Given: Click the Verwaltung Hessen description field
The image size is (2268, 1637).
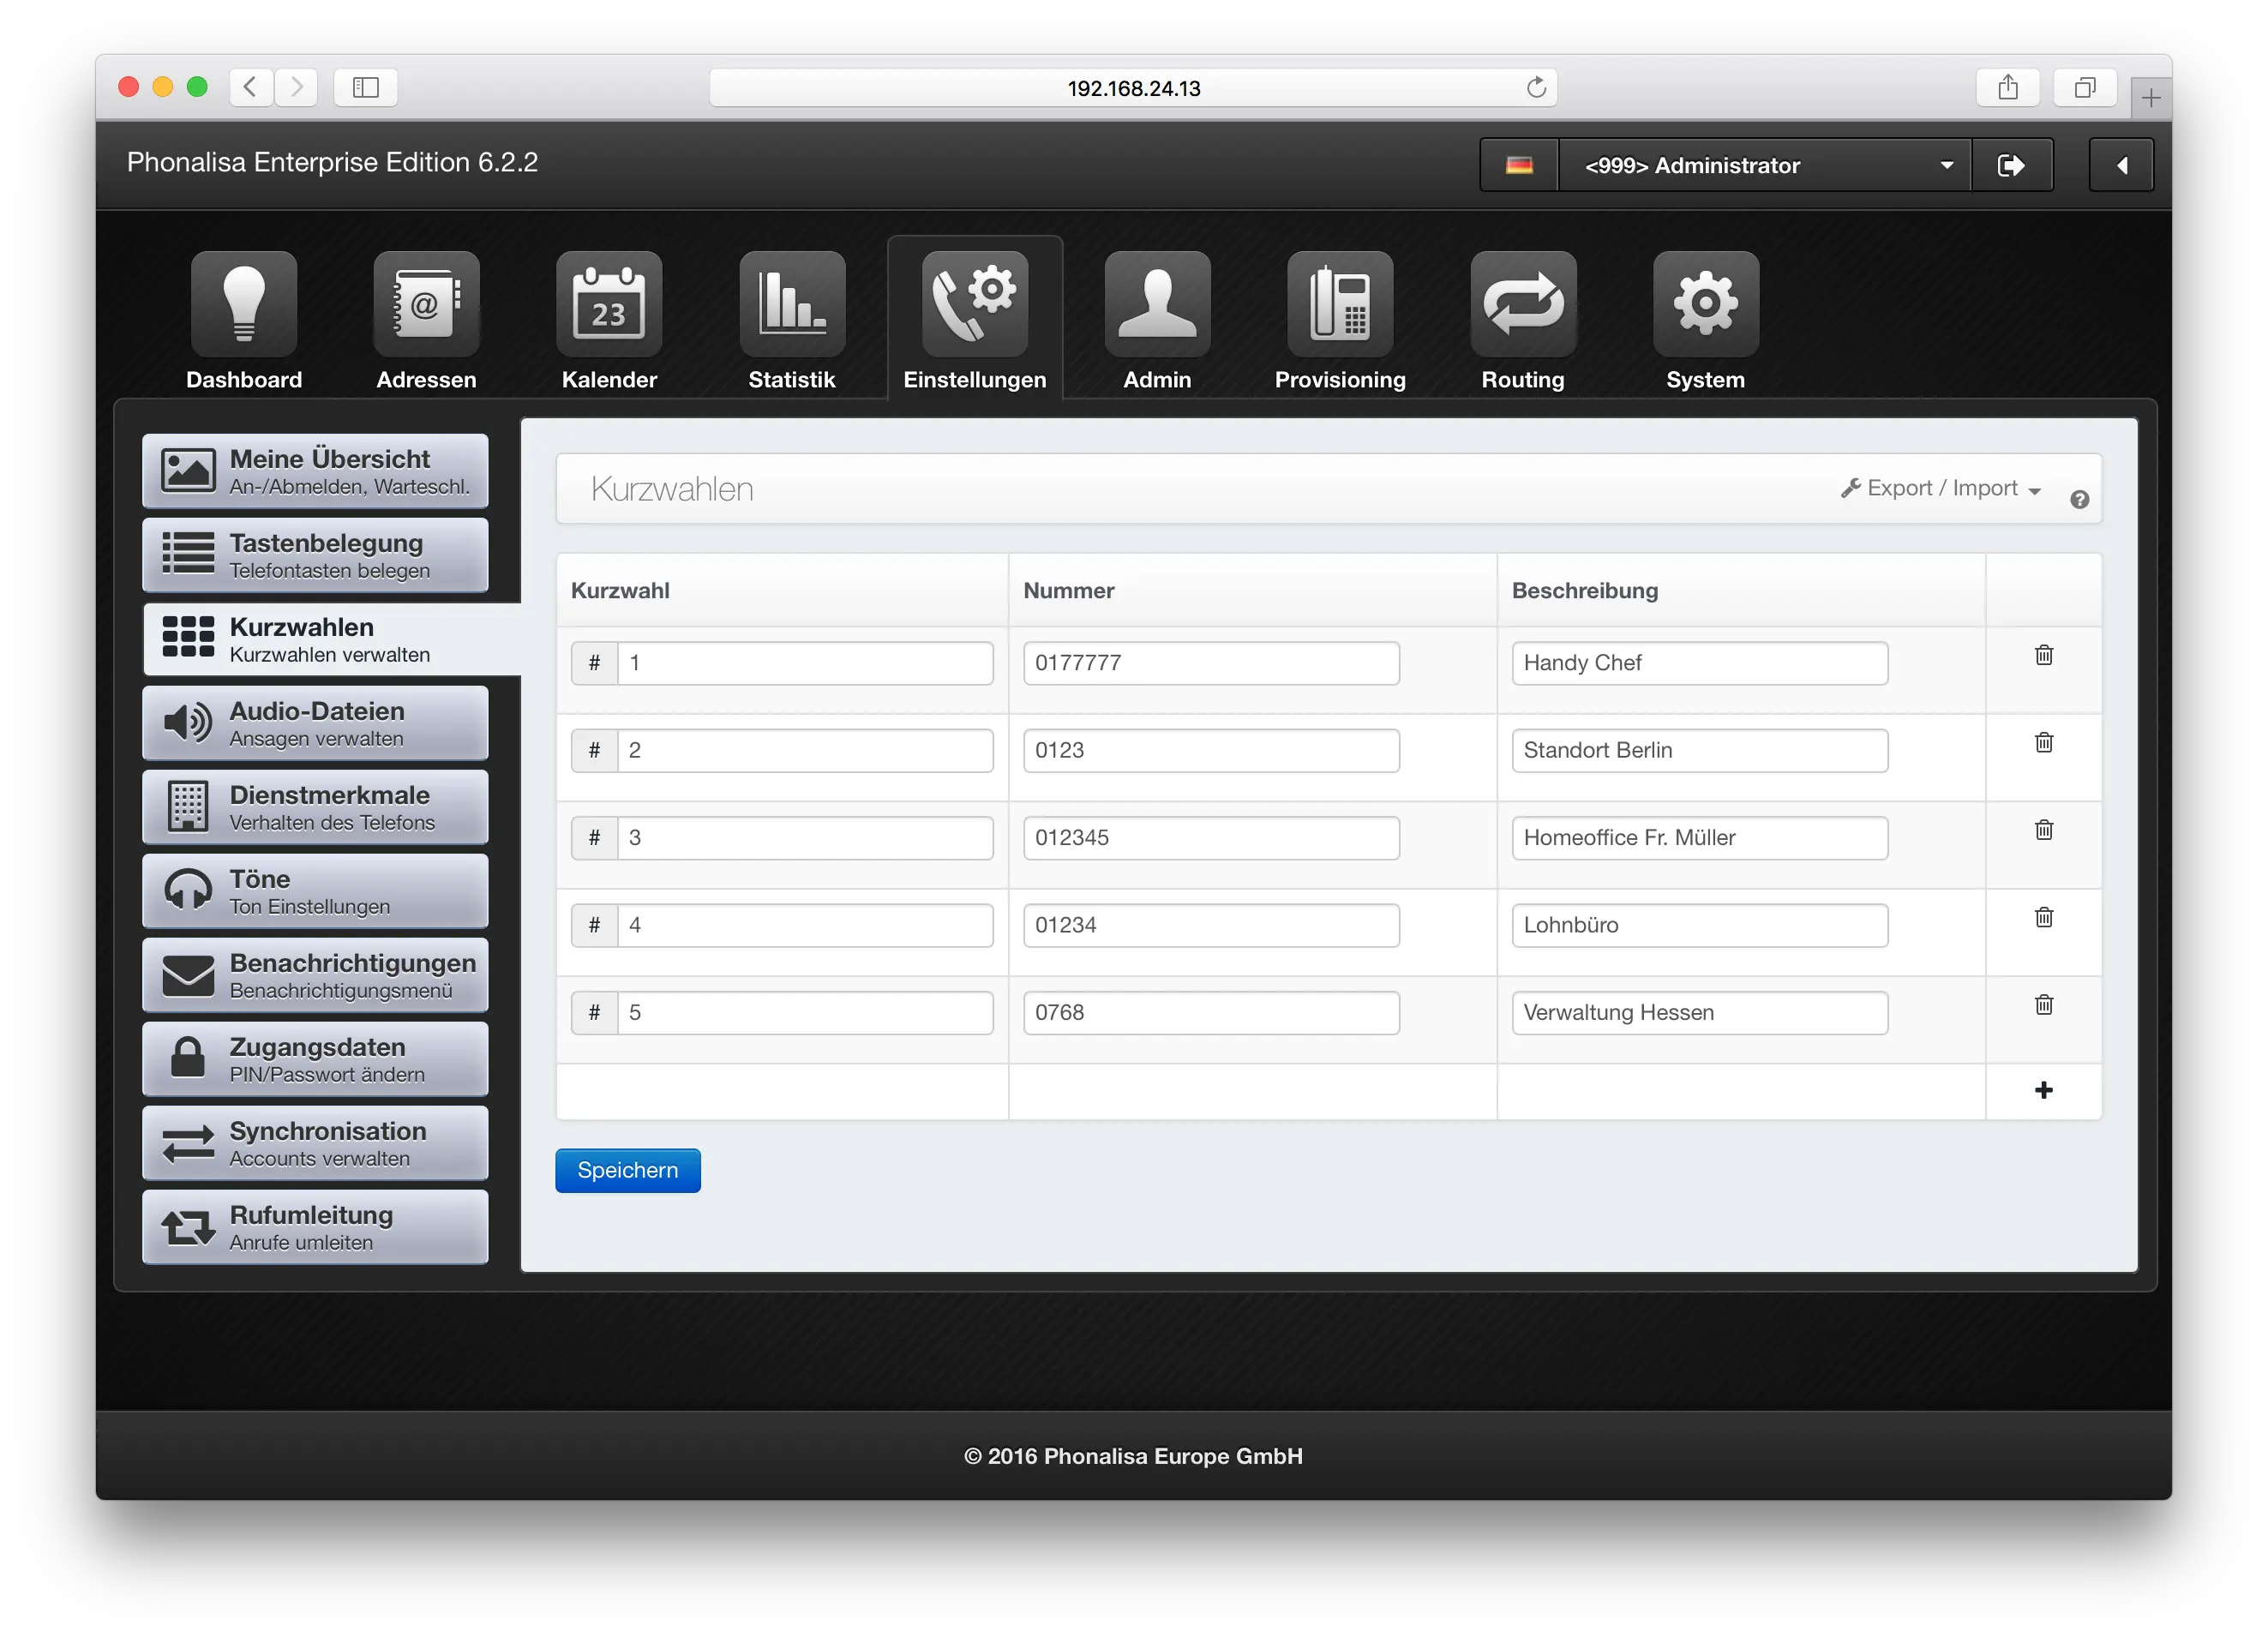Looking at the screenshot, I should (1700, 1012).
